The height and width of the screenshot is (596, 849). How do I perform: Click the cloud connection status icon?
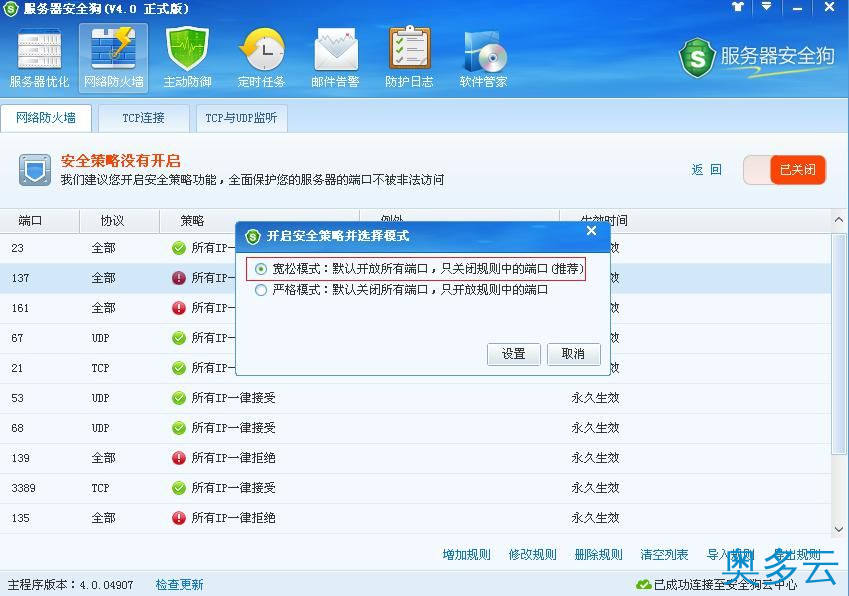(644, 585)
